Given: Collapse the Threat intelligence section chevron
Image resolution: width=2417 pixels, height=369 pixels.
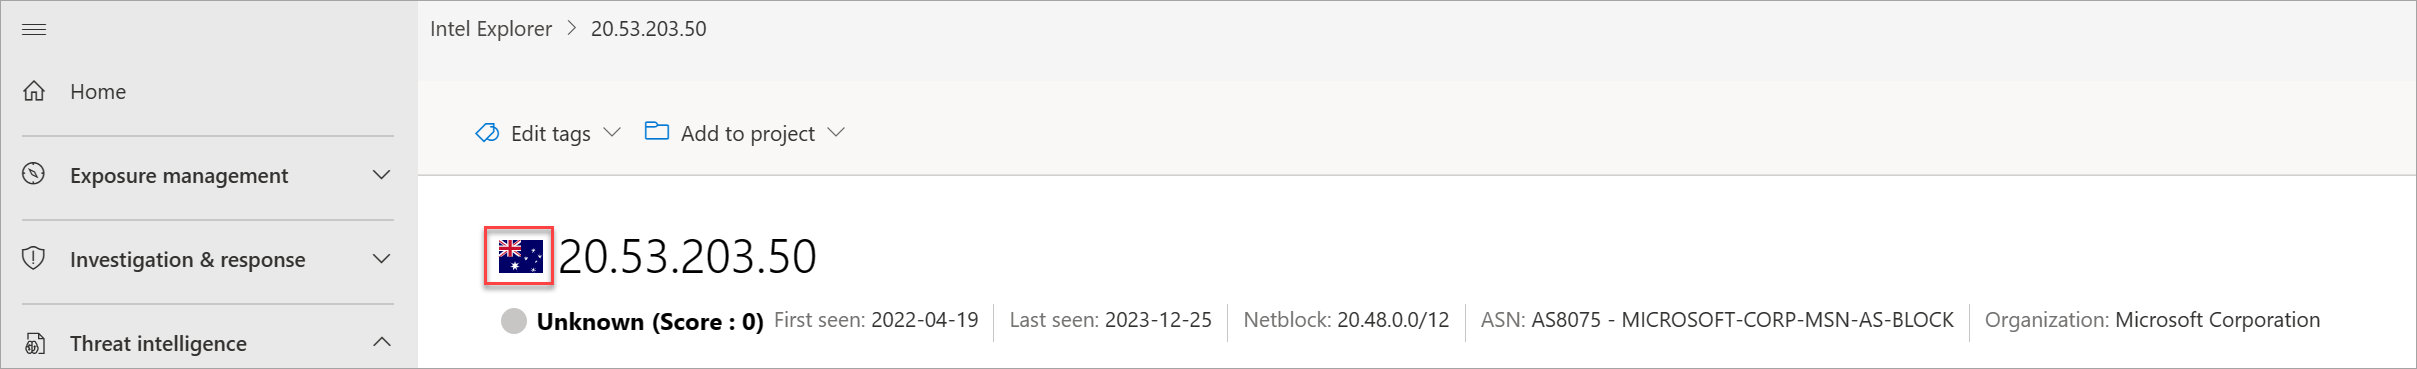Looking at the screenshot, I should click(x=381, y=342).
